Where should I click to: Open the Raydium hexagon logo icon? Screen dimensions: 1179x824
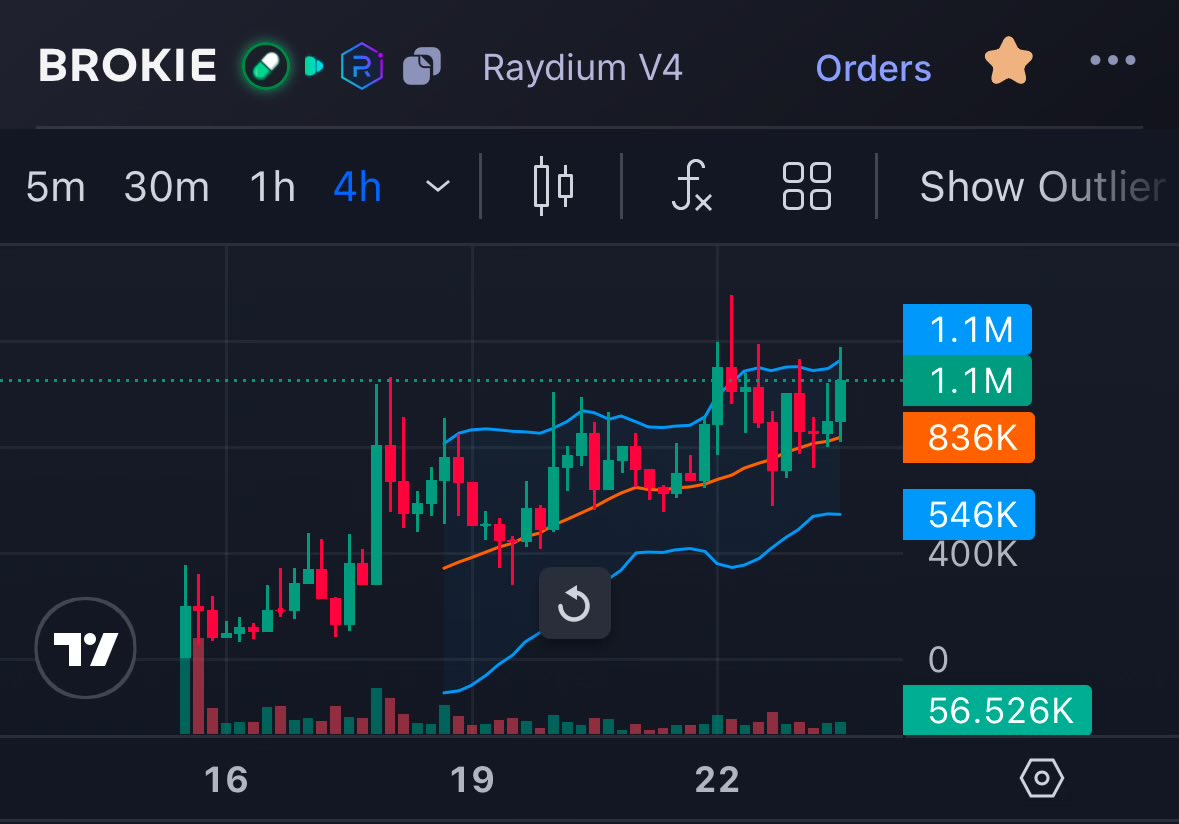tap(362, 66)
